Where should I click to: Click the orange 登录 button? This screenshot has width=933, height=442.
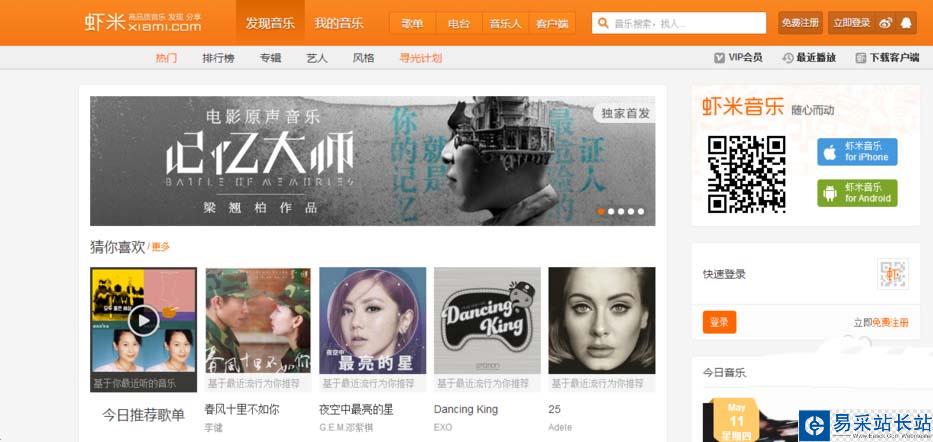(719, 322)
